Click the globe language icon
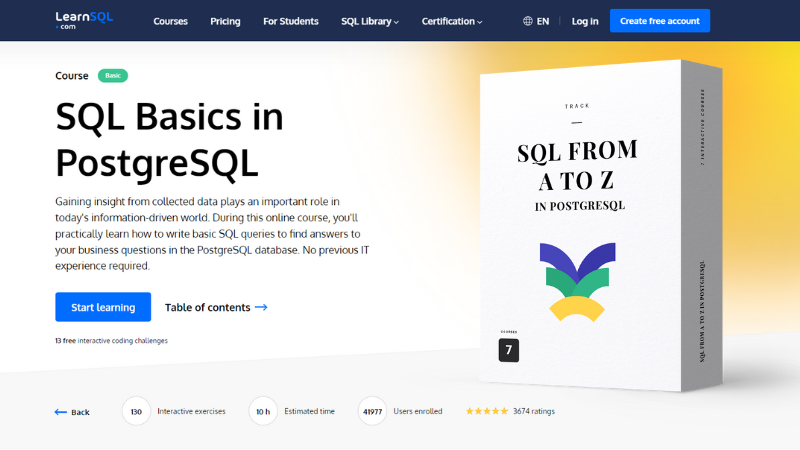Viewport: 800px width, 450px height. click(x=528, y=21)
